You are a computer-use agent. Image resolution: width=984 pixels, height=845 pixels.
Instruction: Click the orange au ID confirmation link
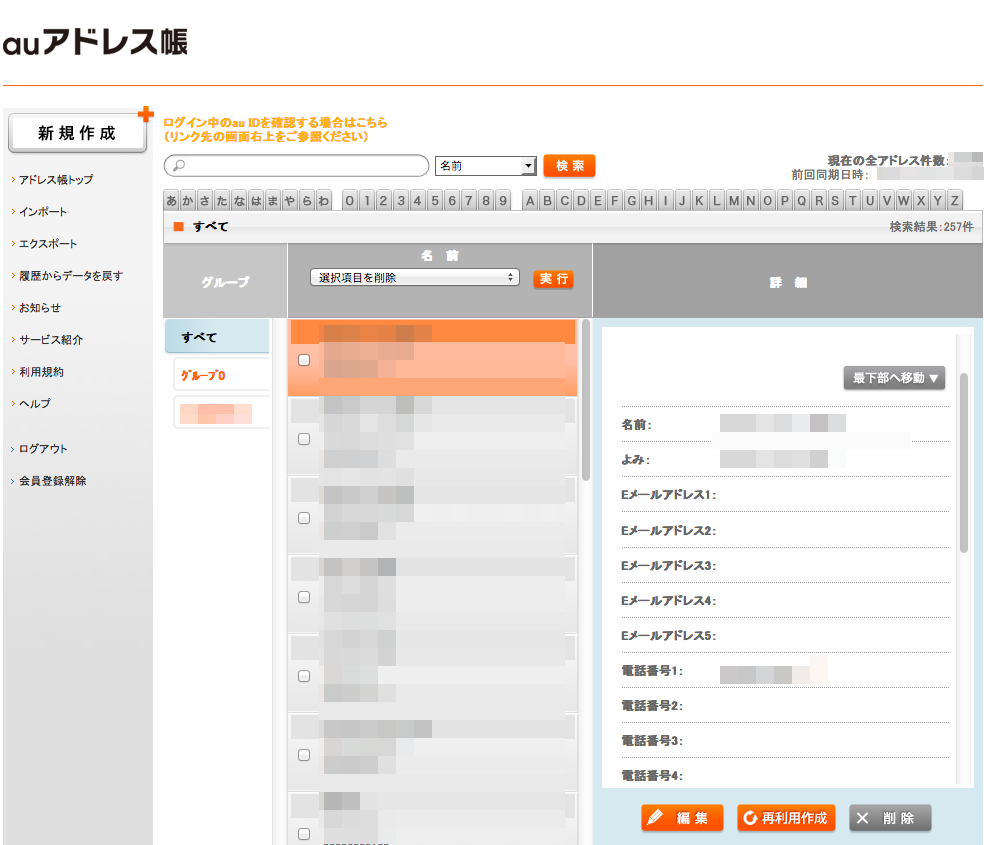pos(275,129)
